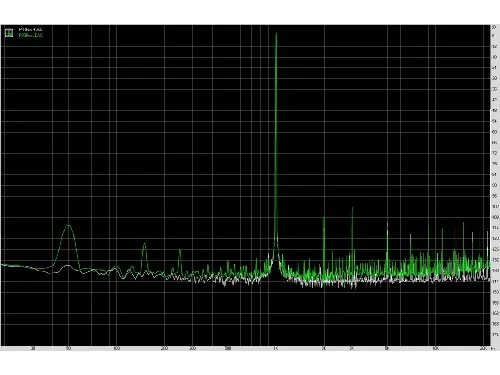Image resolution: width=500 pixels, height=375 pixels.
Task: Click the 5 kHz harmonic spike tip
Action: coord(387,222)
